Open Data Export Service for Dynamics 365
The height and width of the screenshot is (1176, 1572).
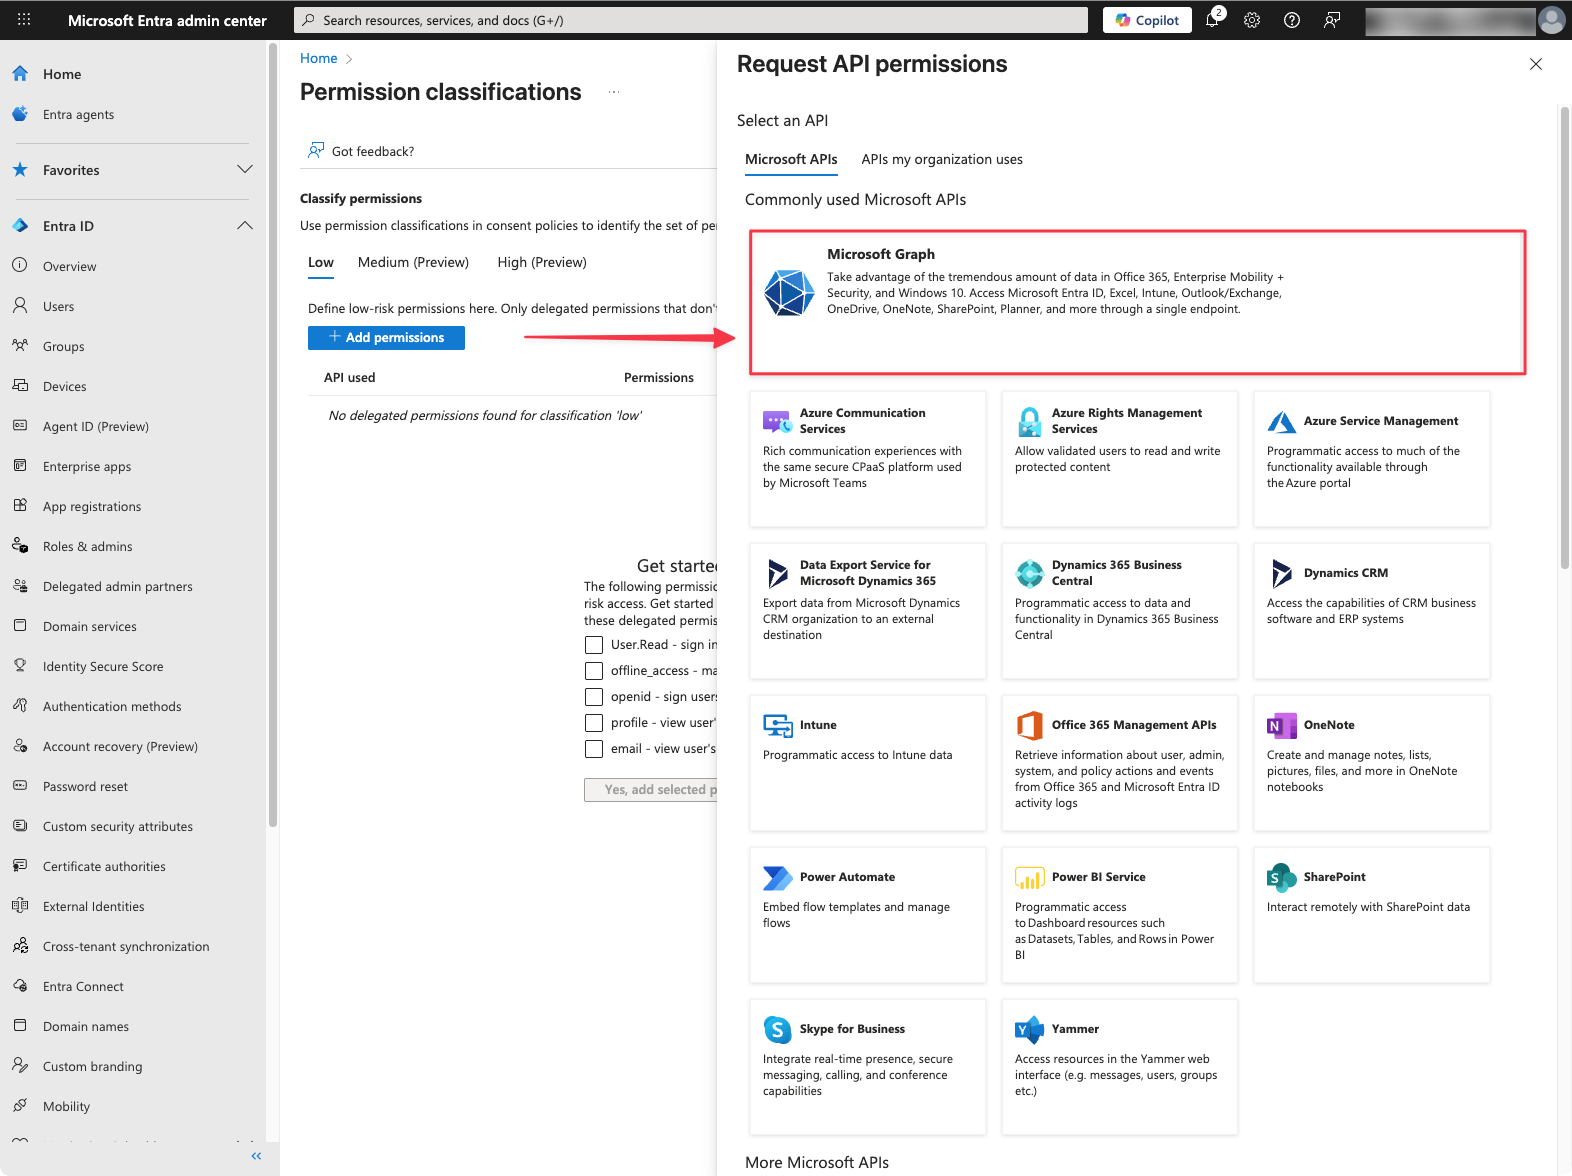pyautogui.click(x=868, y=611)
